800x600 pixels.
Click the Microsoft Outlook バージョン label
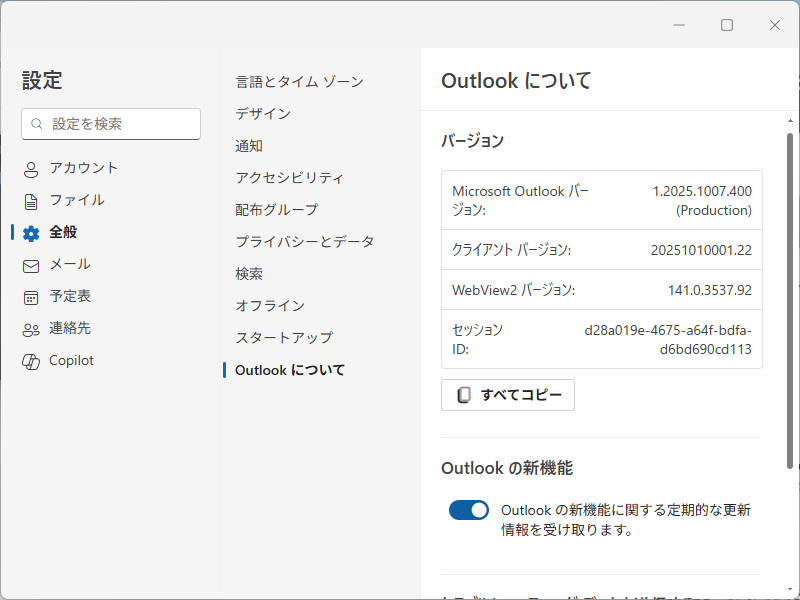[x=520, y=201]
